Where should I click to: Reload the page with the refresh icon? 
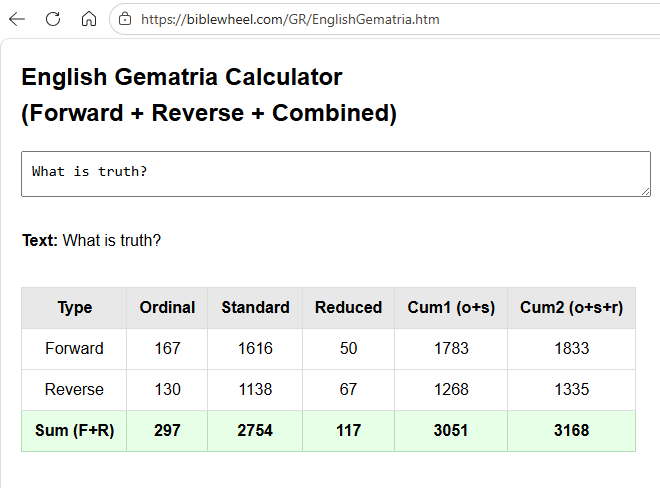(53, 19)
